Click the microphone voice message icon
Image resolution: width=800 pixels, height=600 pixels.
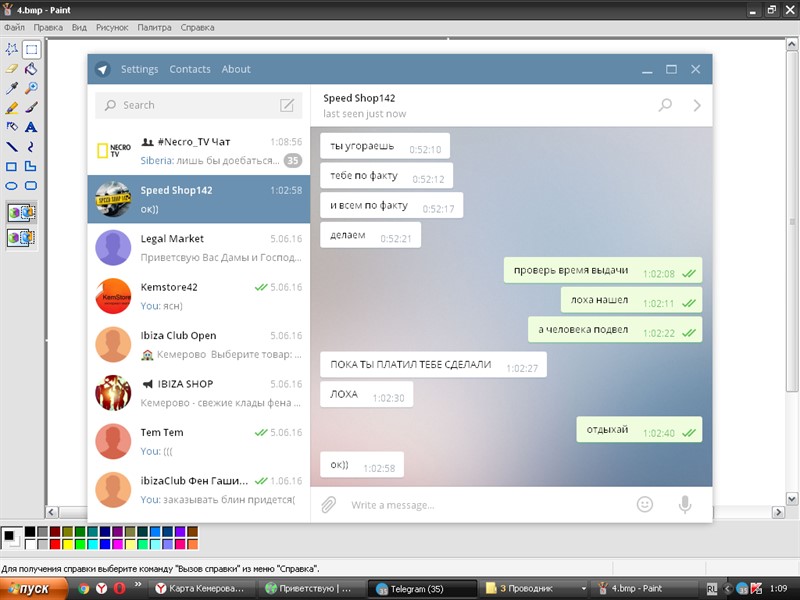click(685, 505)
